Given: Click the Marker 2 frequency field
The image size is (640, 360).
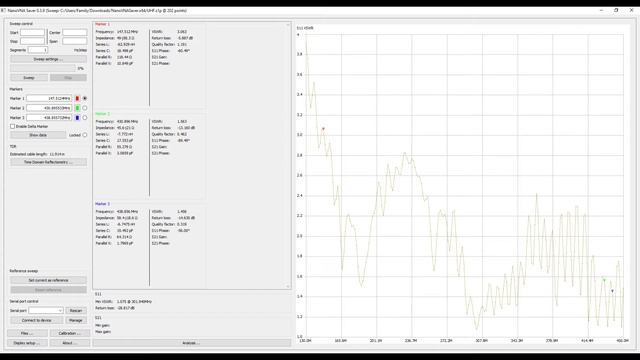Looking at the screenshot, I should (x=49, y=108).
